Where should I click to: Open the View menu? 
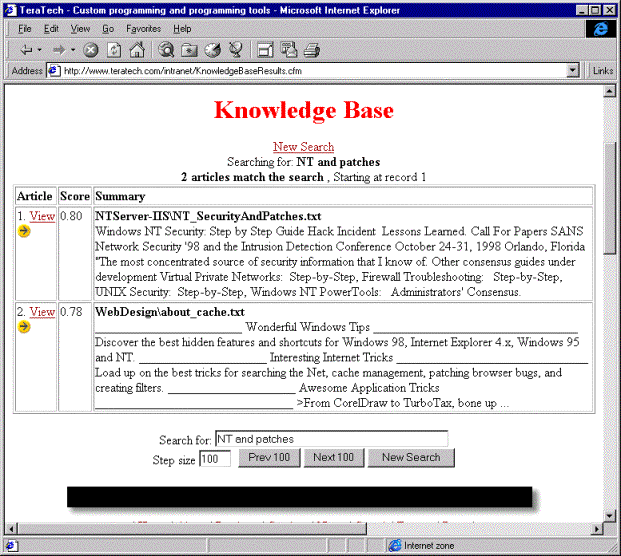80,29
